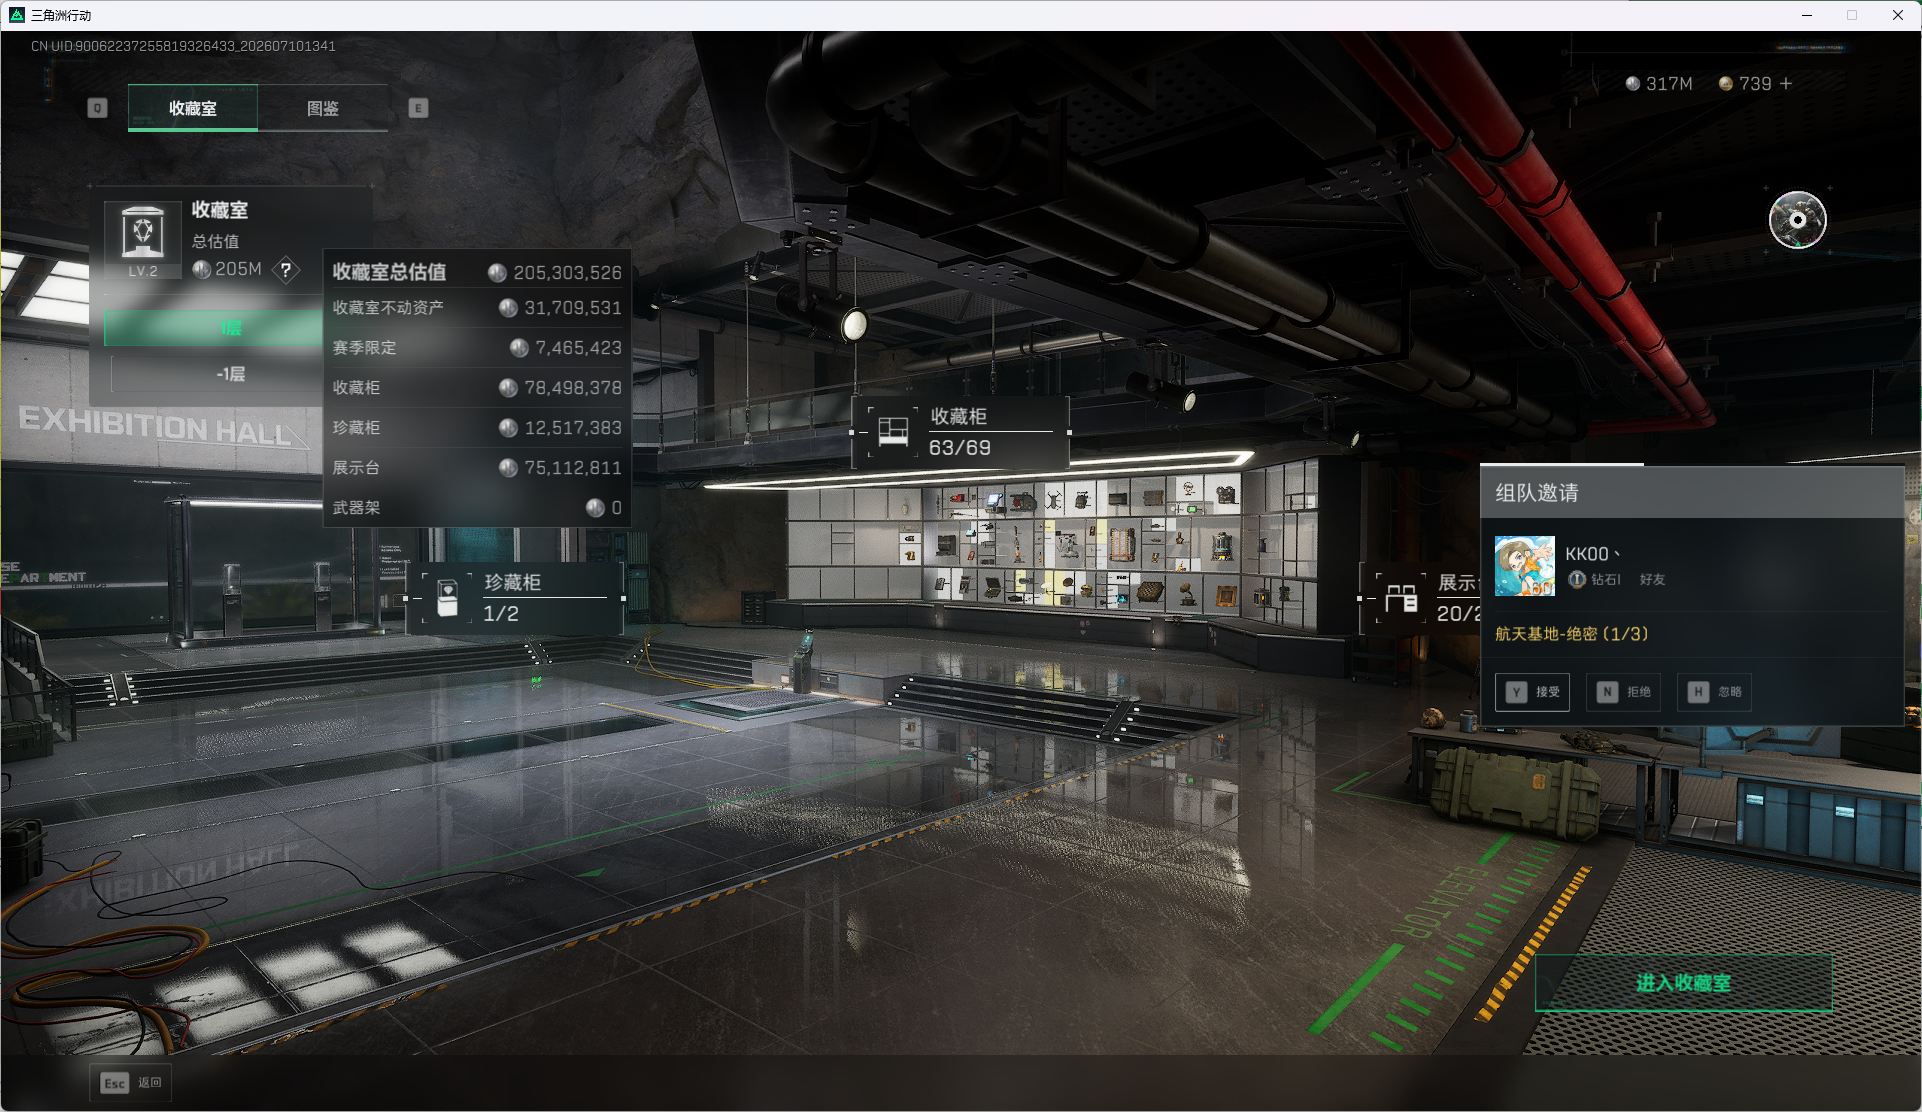Accept team invite with 接受 button
The image size is (1922, 1112).
[1532, 692]
